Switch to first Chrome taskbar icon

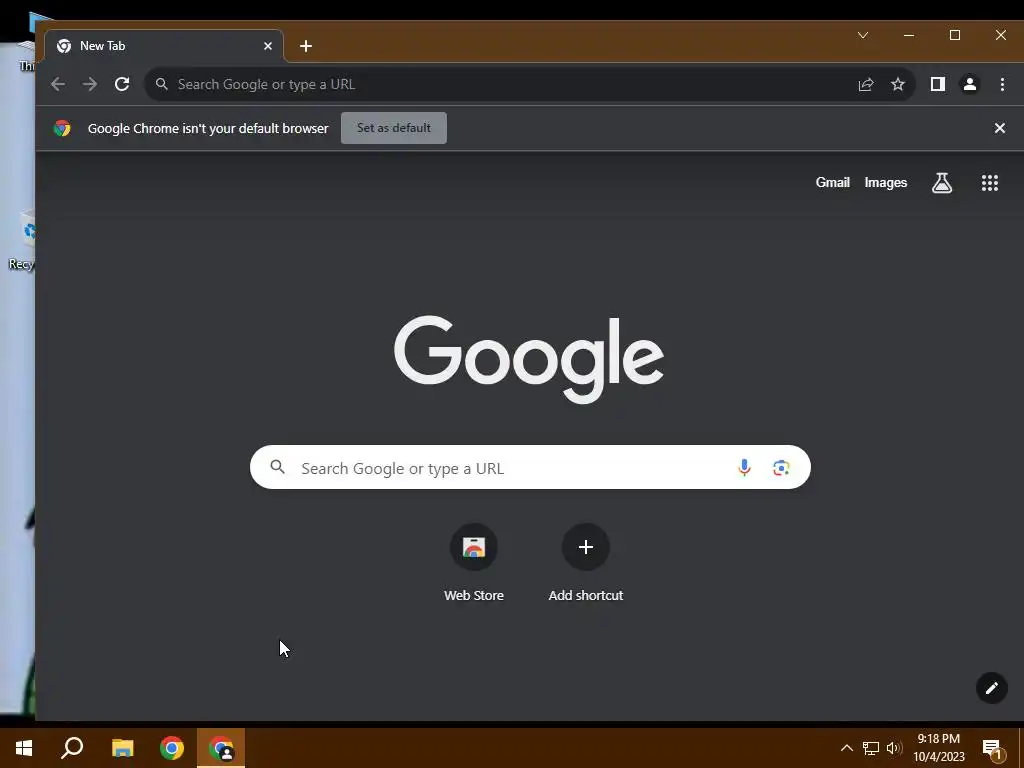tap(172, 748)
